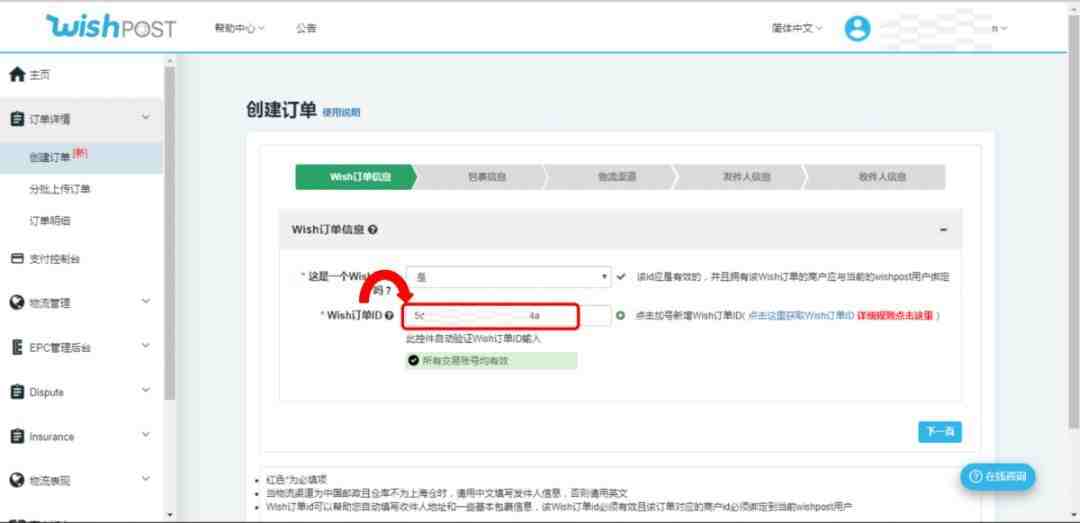Open the 这是一个Wish订单吗 select box
The height and width of the screenshot is (523, 1080).
pyautogui.click(x=508, y=276)
